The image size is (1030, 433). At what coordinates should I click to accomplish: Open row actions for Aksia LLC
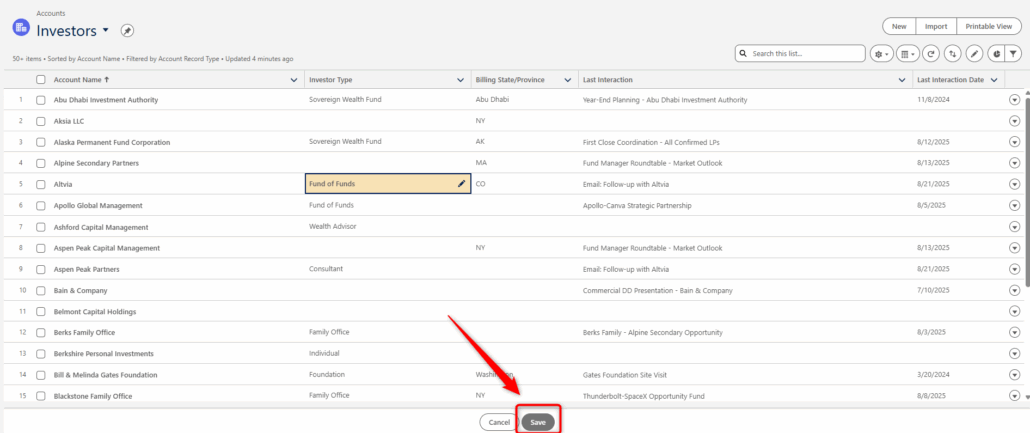1014,121
